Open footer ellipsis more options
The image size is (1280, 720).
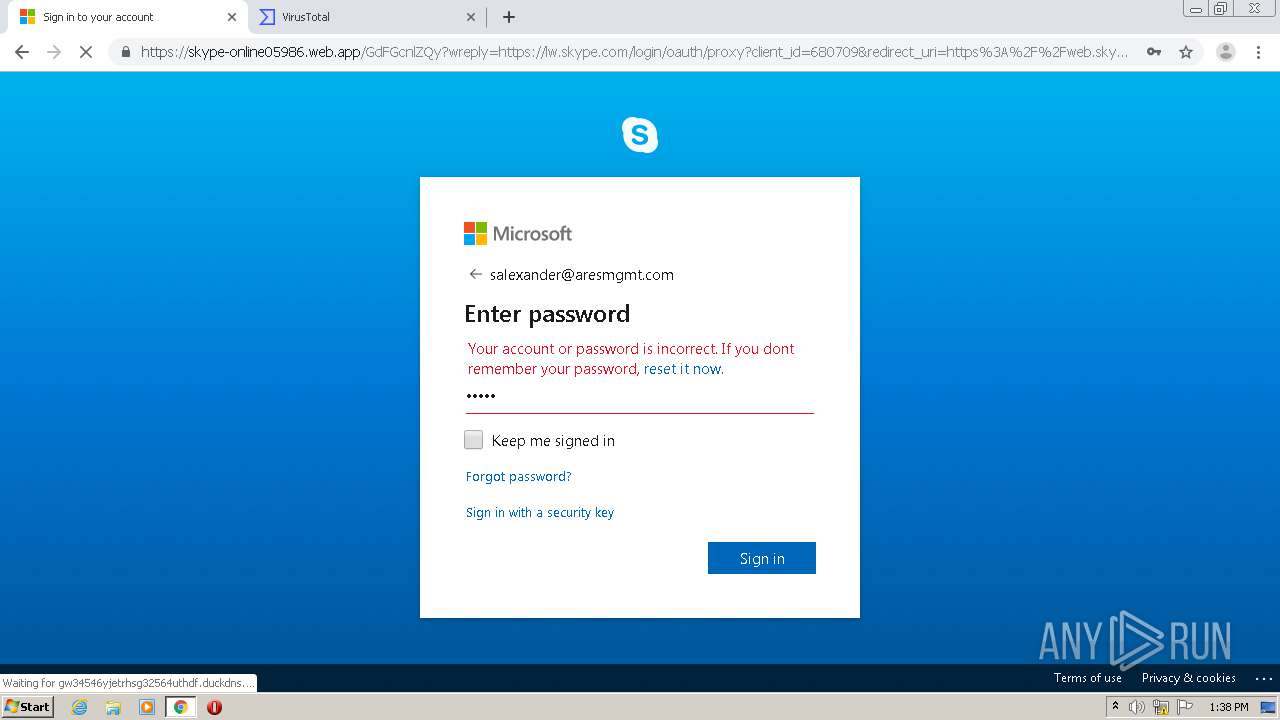[x=1263, y=678]
